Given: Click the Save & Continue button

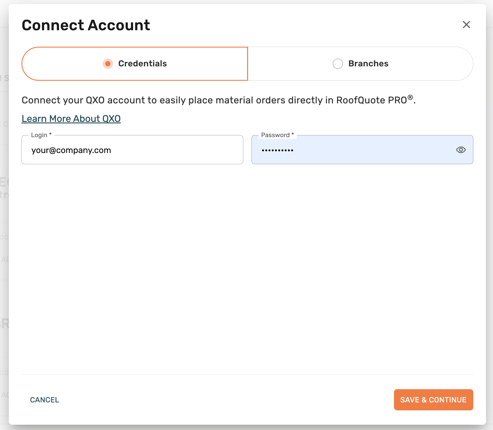Looking at the screenshot, I should (x=433, y=400).
